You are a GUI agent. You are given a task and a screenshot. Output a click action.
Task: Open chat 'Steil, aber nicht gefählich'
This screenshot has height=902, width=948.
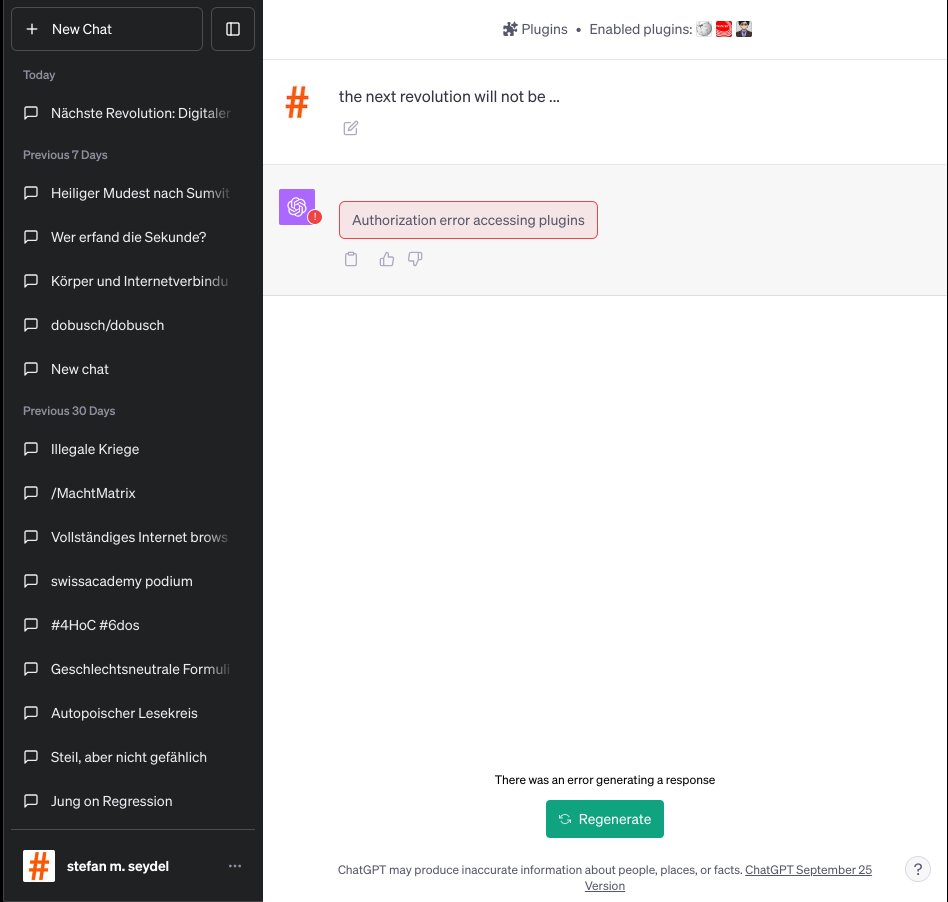(x=133, y=757)
